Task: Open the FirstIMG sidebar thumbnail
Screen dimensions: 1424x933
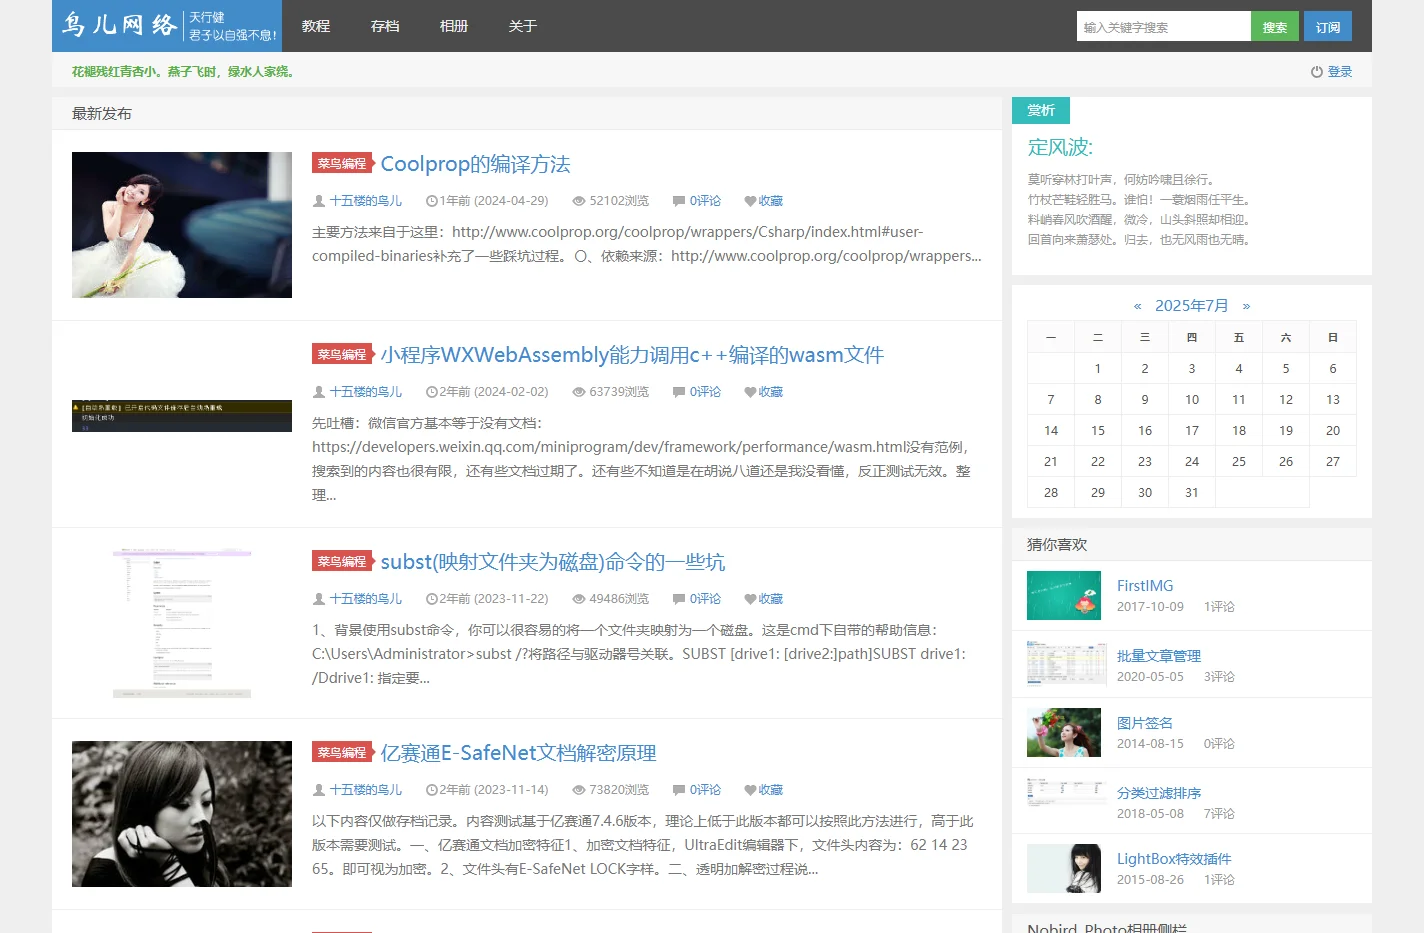Action: click(x=1064, y=596)
